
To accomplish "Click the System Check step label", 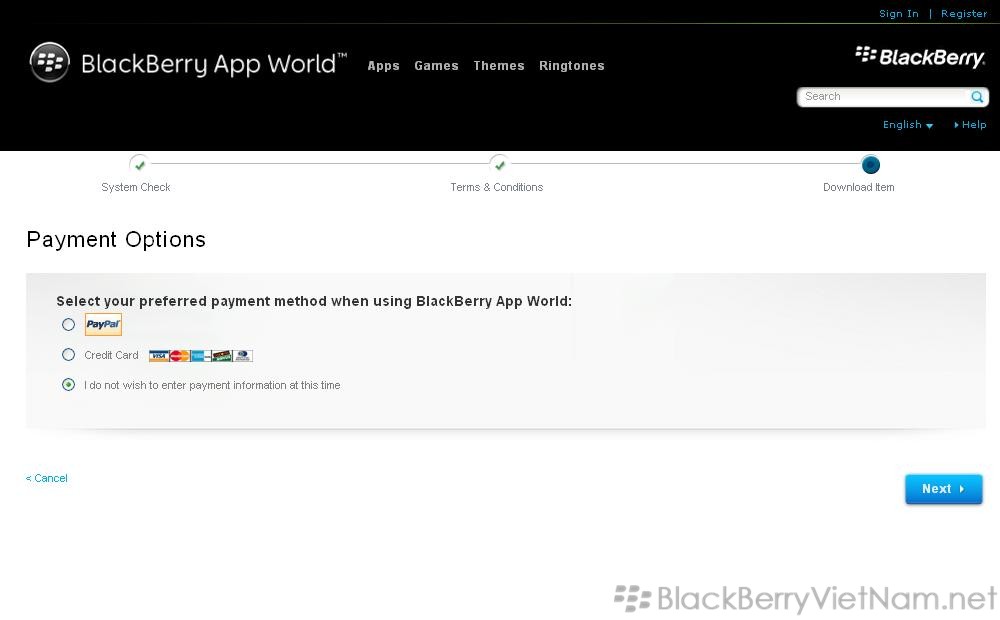I will (136, 187).
